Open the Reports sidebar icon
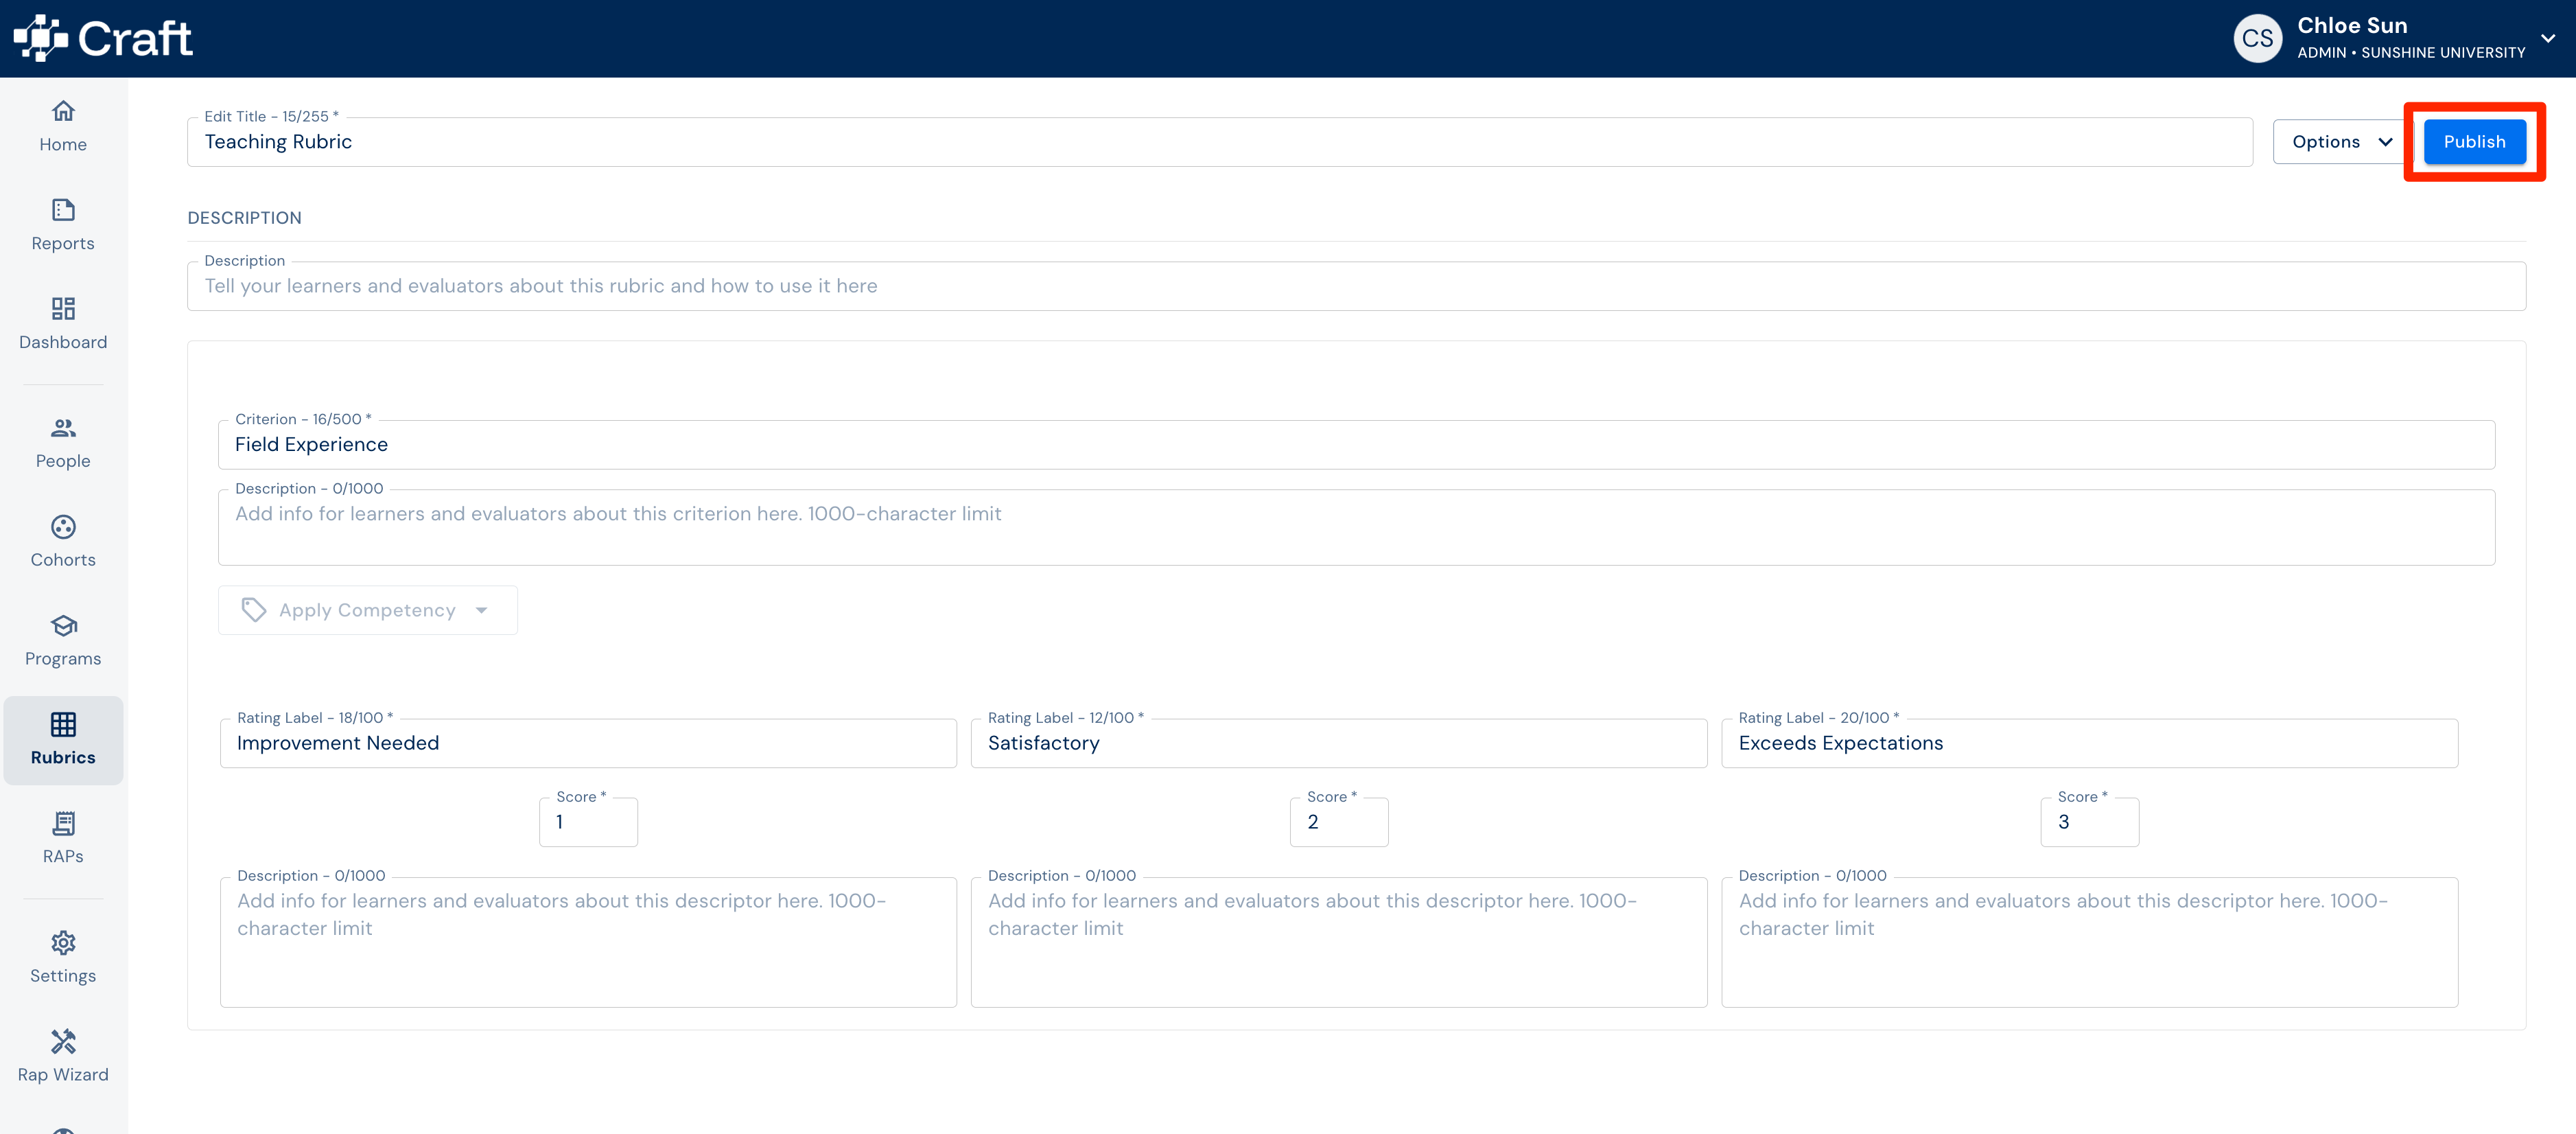The height and width of the screenshot is (1134, 2576). pyautogui.click(x=63, y=210)
